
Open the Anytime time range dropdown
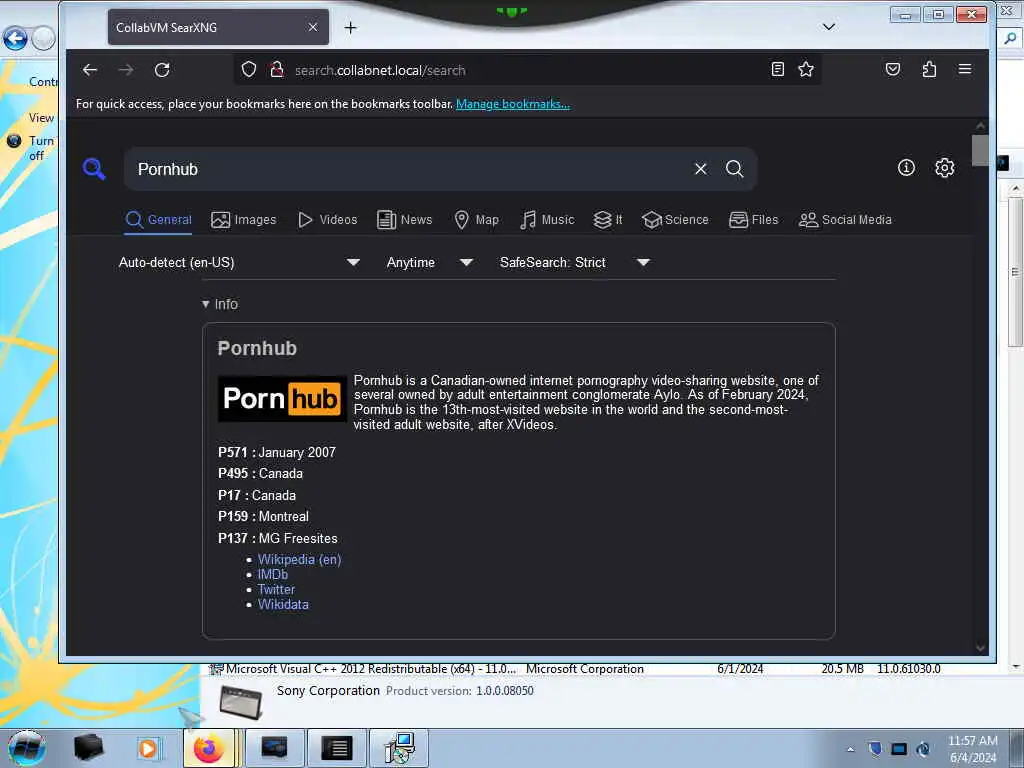click(429, 263)
